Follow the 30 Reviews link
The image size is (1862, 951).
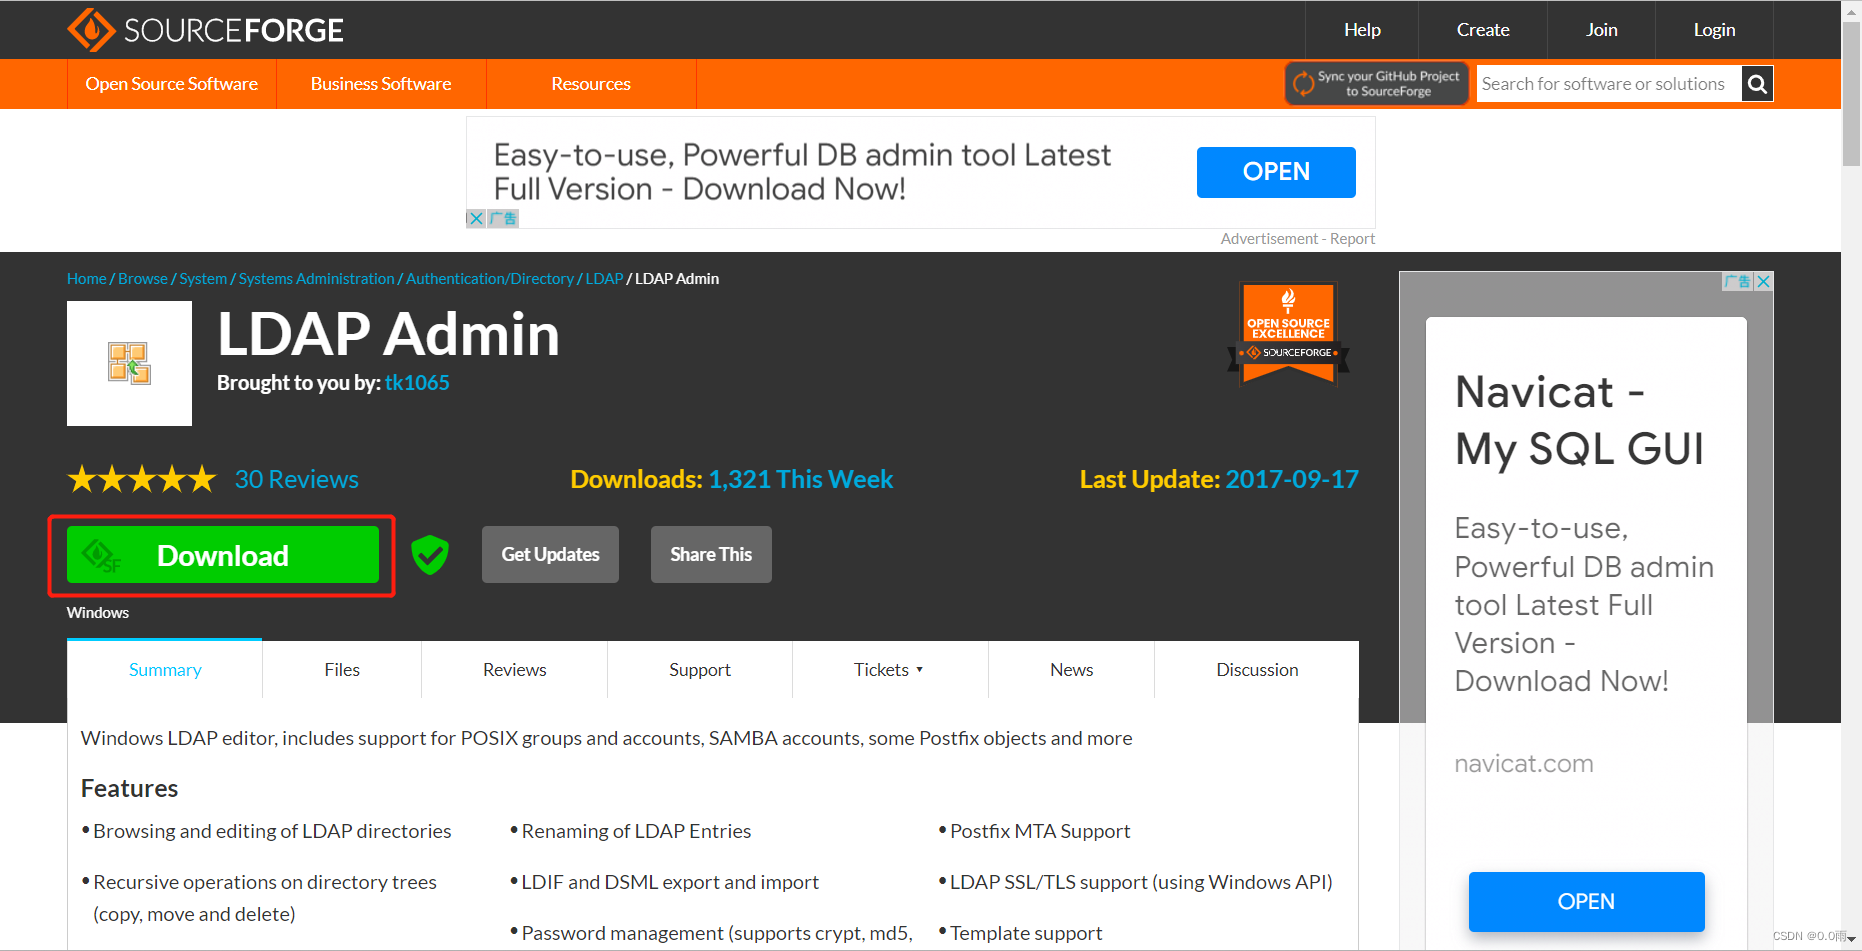[296, 479]
